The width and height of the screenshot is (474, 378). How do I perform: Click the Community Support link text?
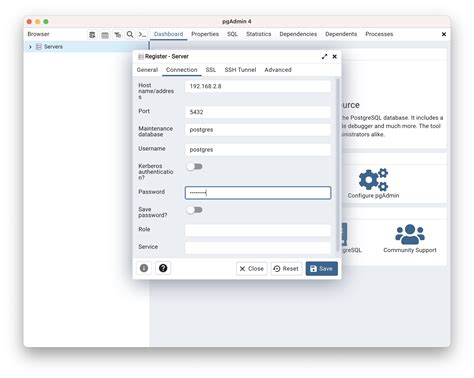coord(410,250)
